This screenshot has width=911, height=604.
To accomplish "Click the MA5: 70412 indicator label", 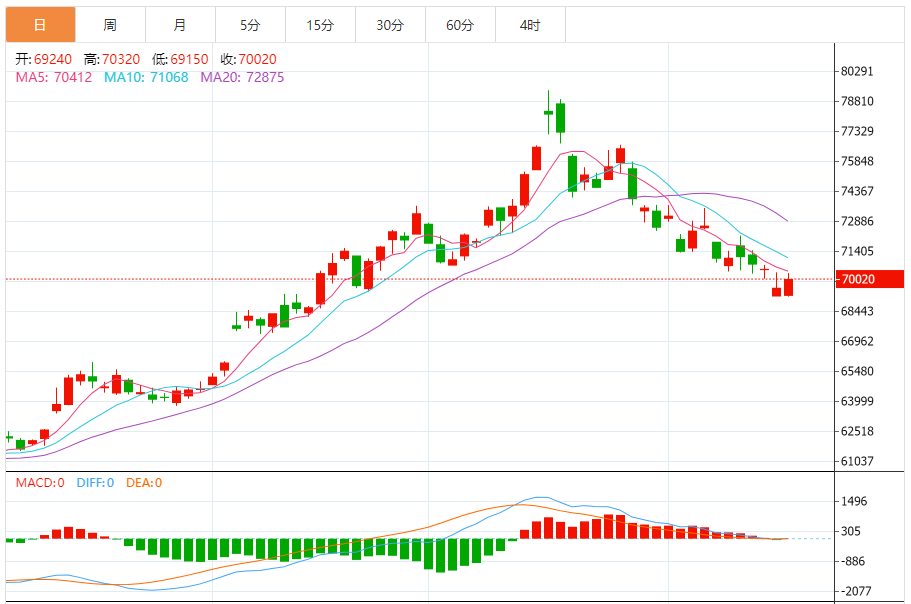I will (53, 77).
